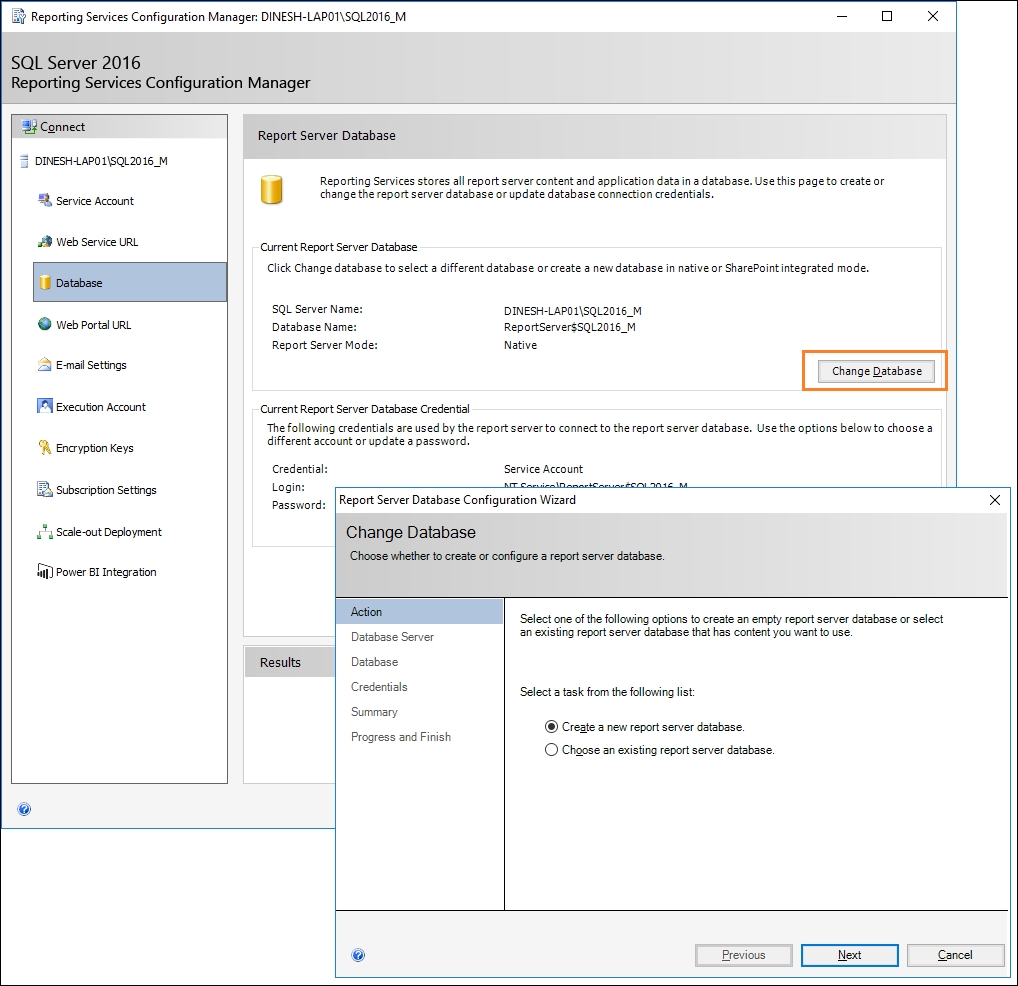Close the Reporting Services Configuration Manager window
Screen dimensions: 1018x986
point(933,16)
